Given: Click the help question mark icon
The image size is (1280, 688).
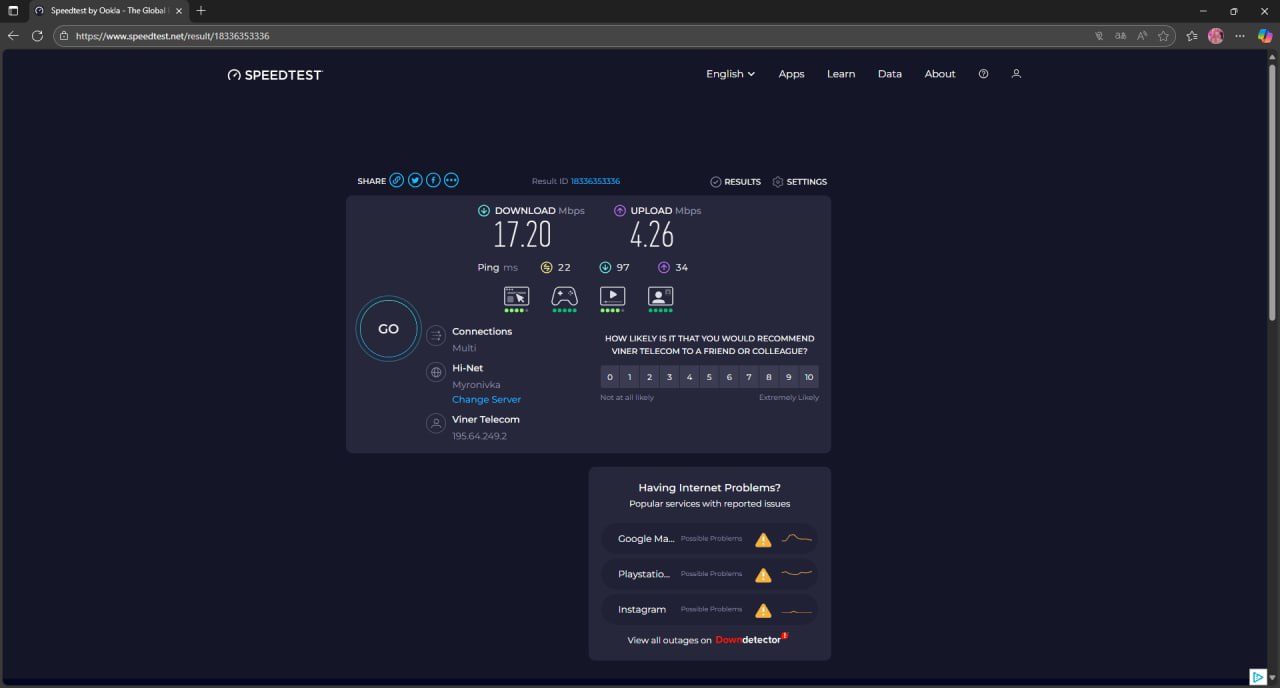Looking at the screenshot, I should 983,74.
